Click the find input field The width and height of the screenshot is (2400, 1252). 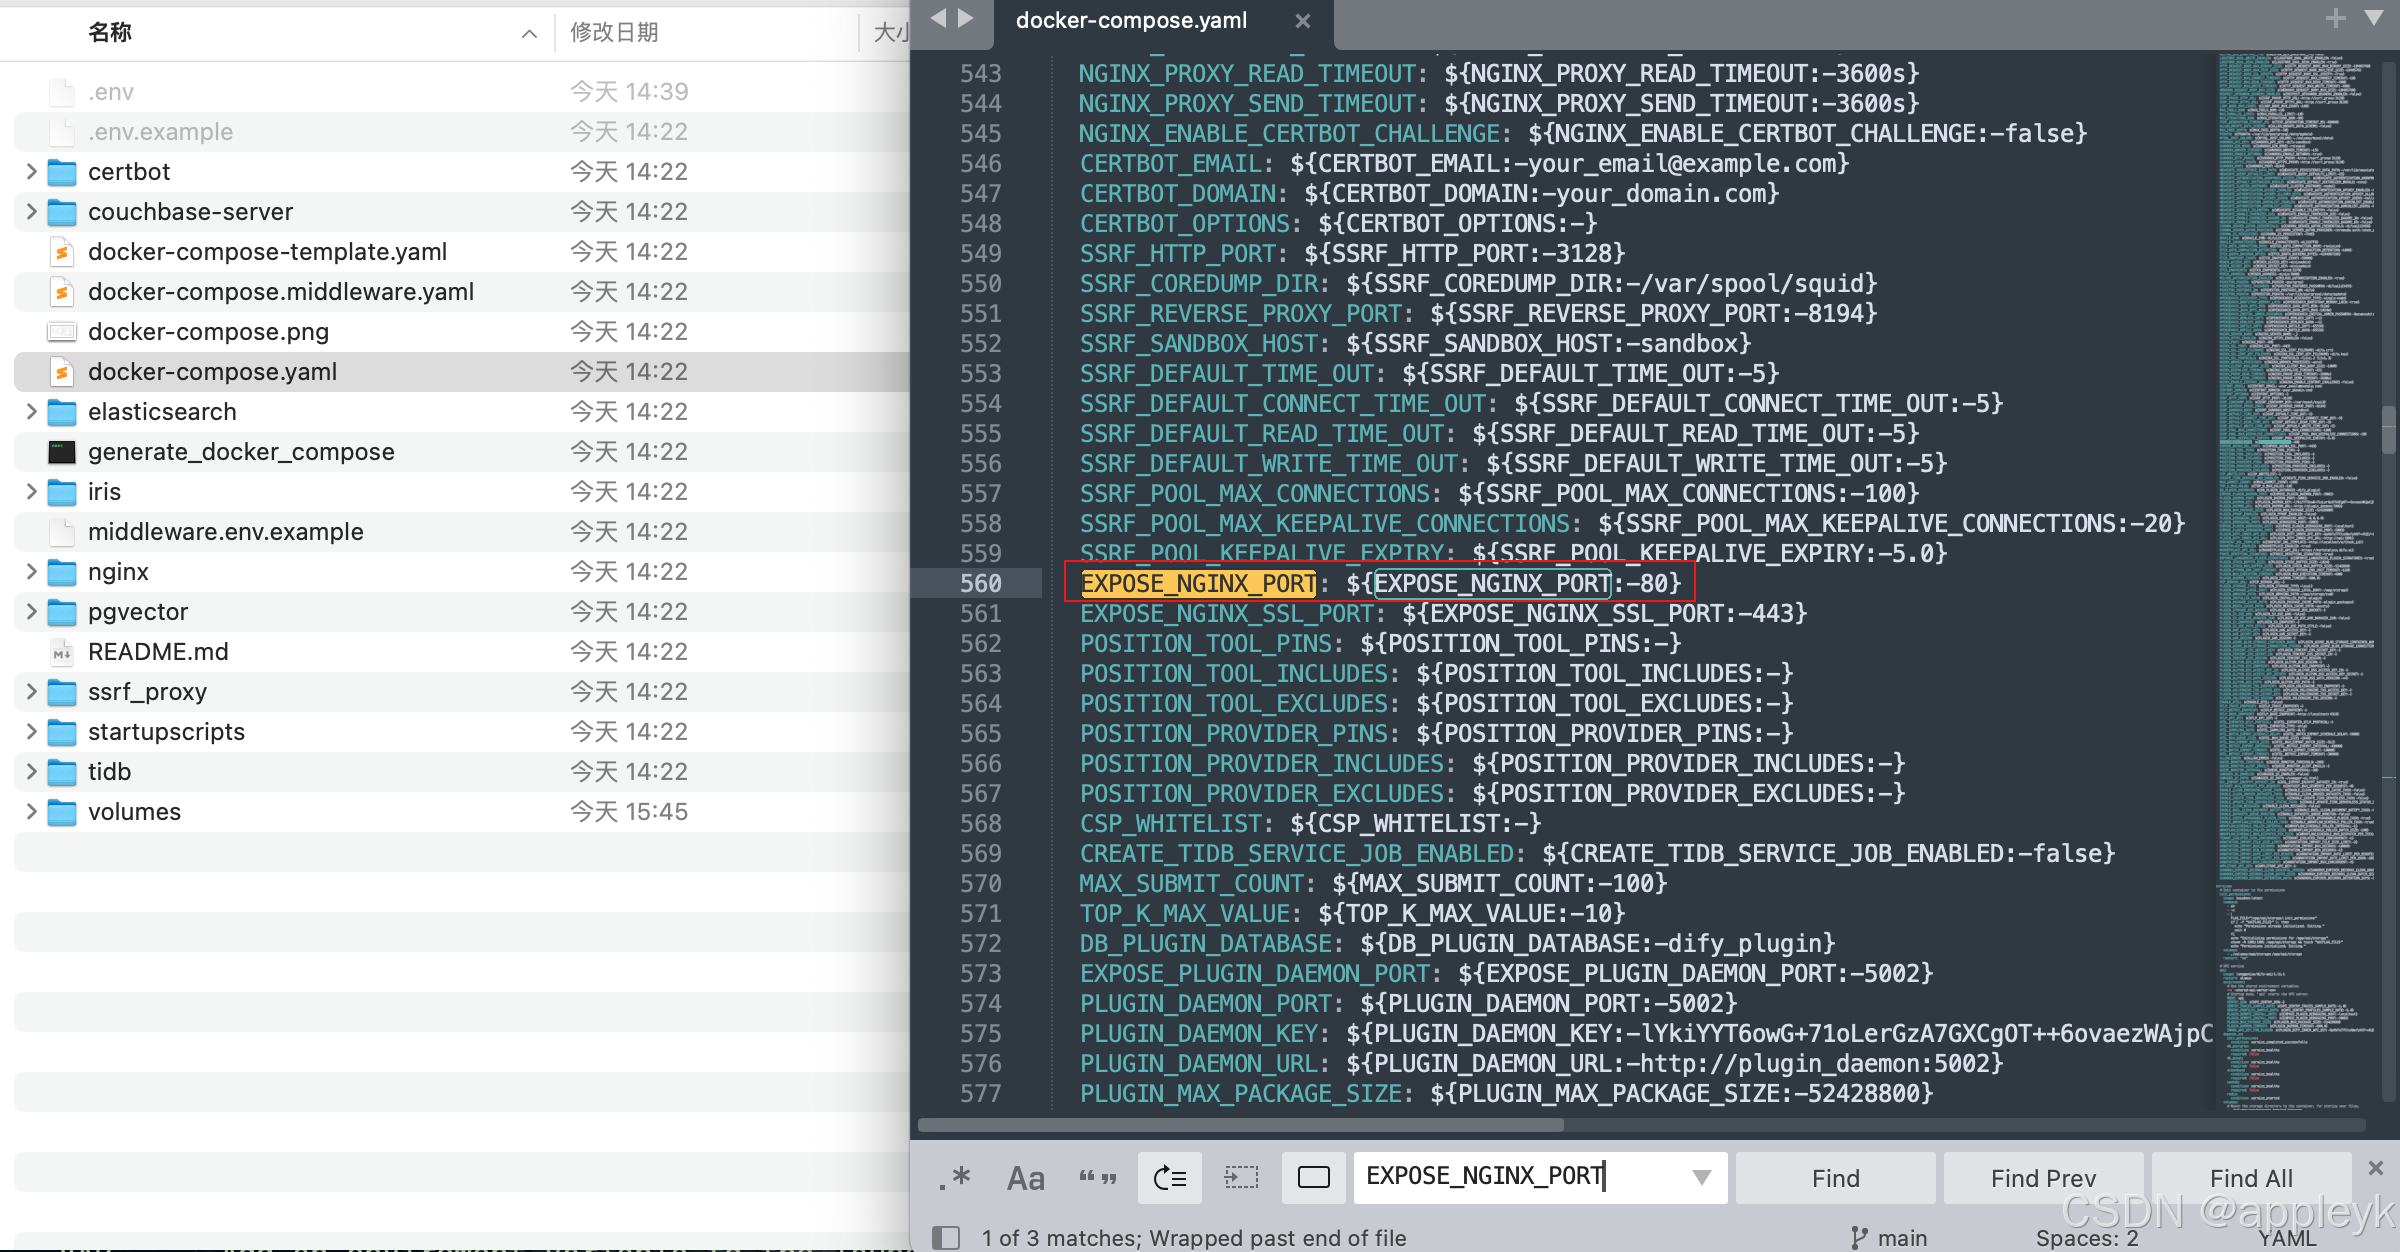1520,1177
